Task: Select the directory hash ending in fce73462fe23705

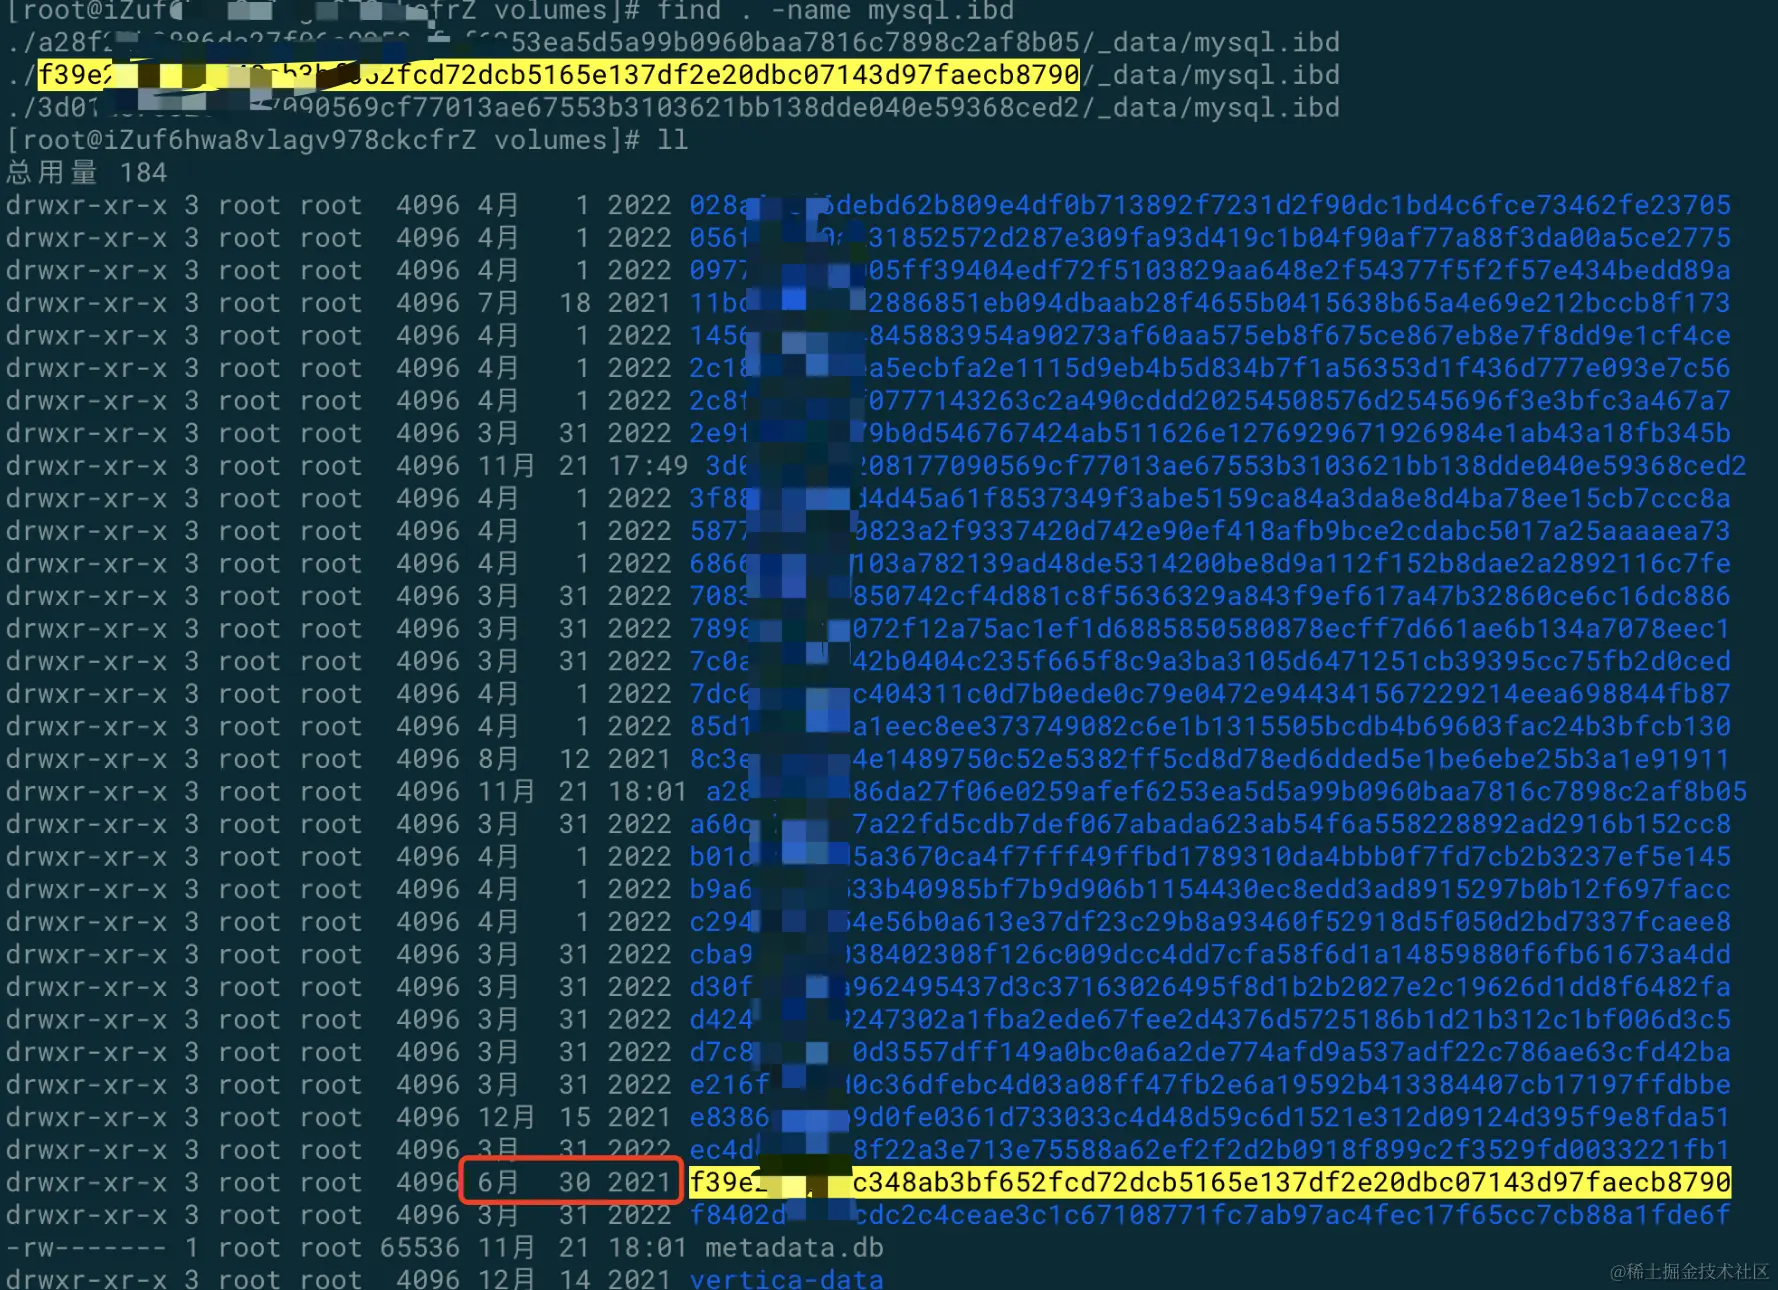Action: (1210, 205)
